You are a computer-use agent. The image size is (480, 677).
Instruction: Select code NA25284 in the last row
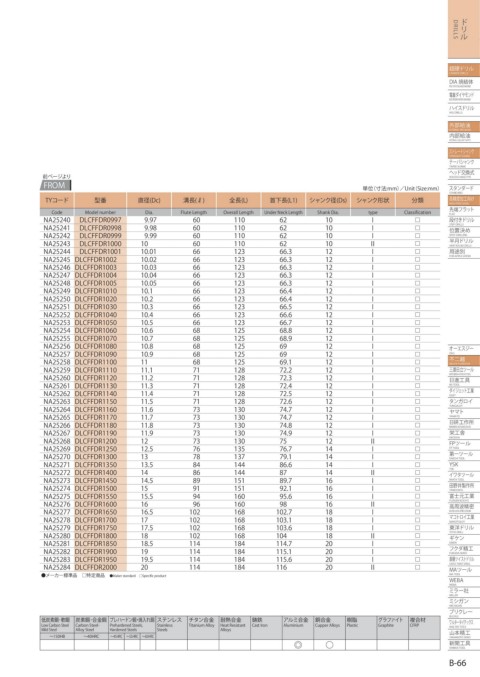pyautogui.click(x=57, y=567)
